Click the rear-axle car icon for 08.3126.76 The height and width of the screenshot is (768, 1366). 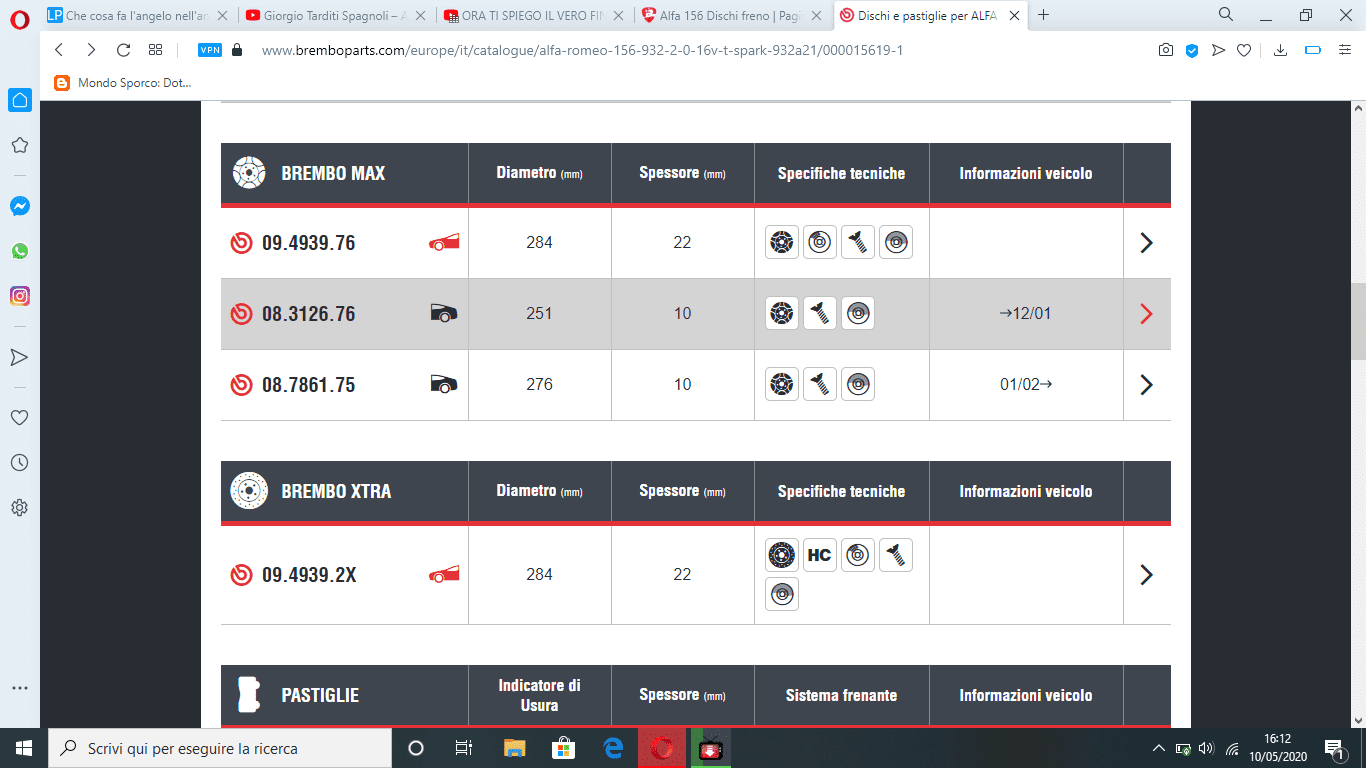point(443,313)
